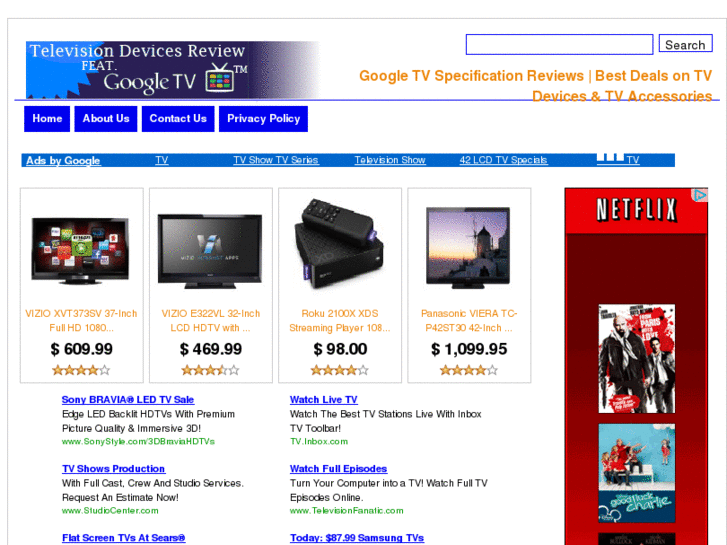Image resolution: width=727 pixels, height=545 pixels.
Task: Click the AdChoices icon on Netflix ad
Action: pyautogui.click(x=700, y=195)
